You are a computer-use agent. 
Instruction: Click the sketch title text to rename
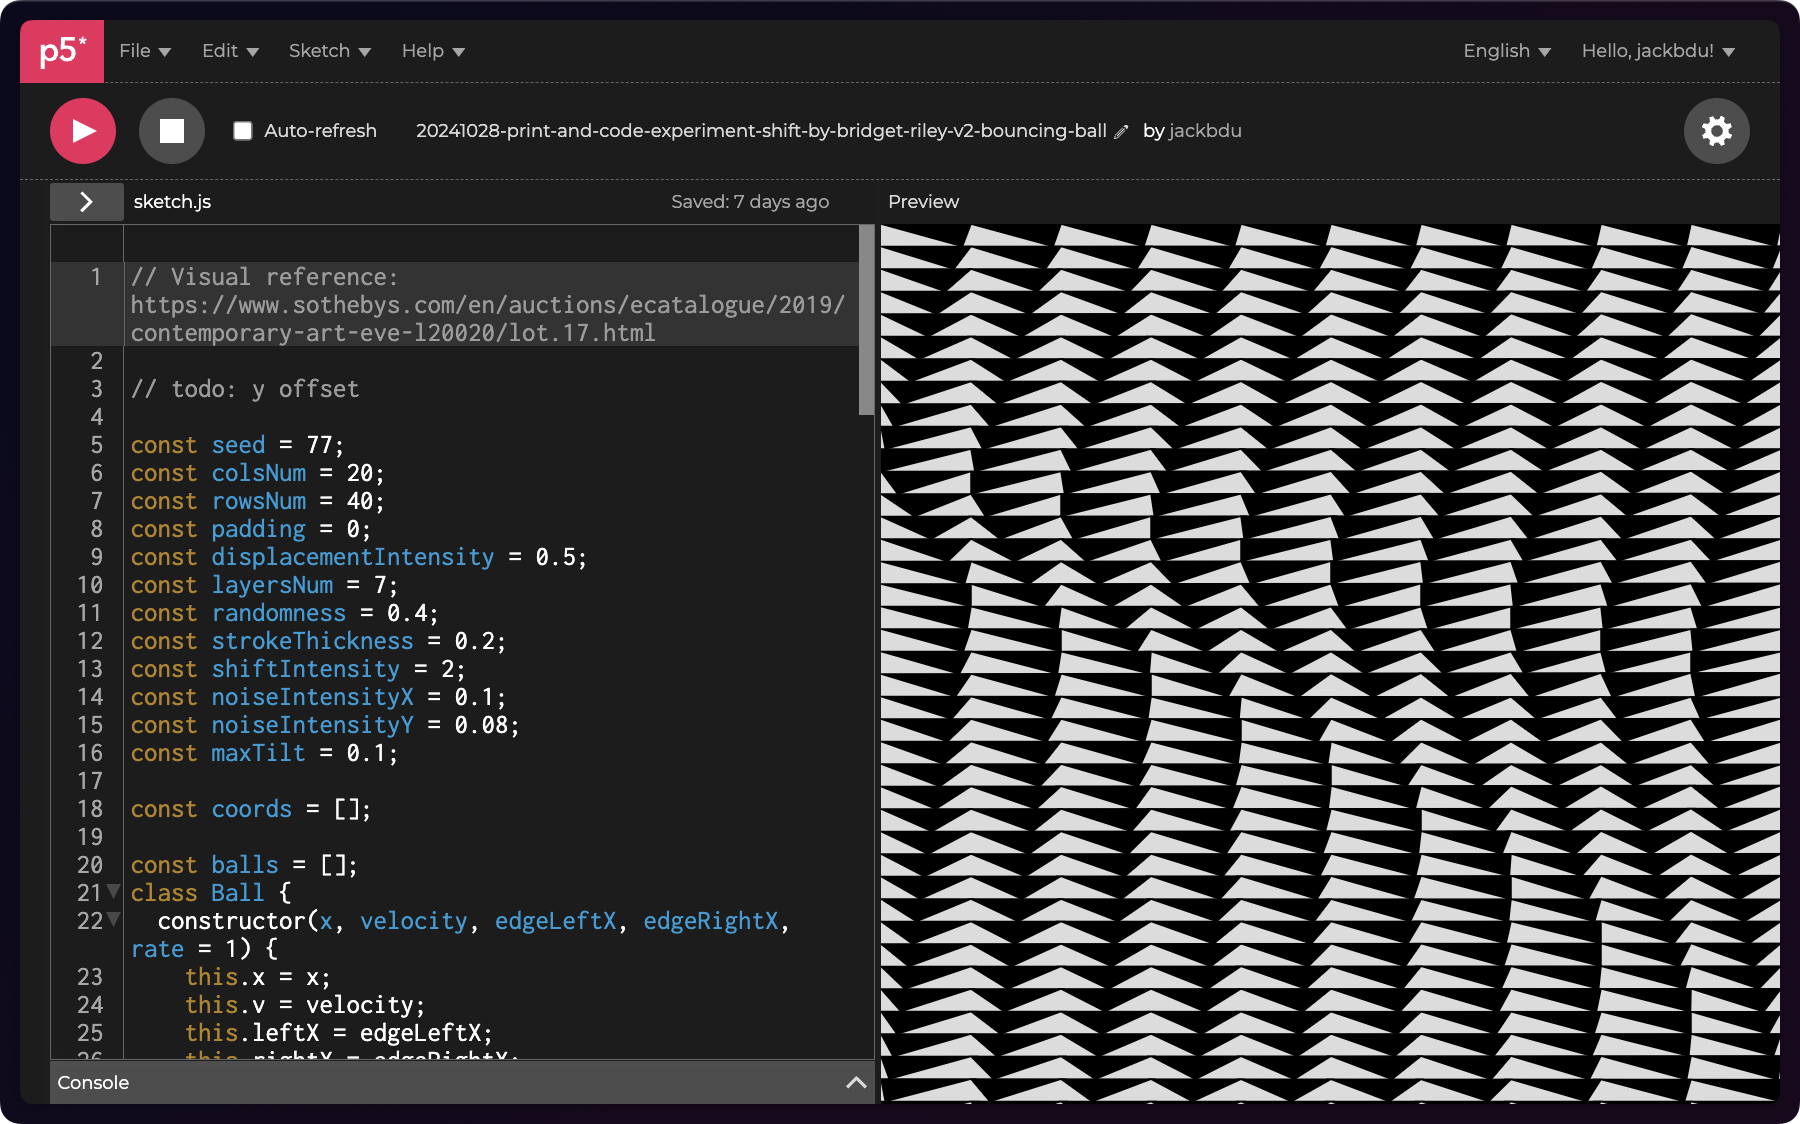click(760, 131)
